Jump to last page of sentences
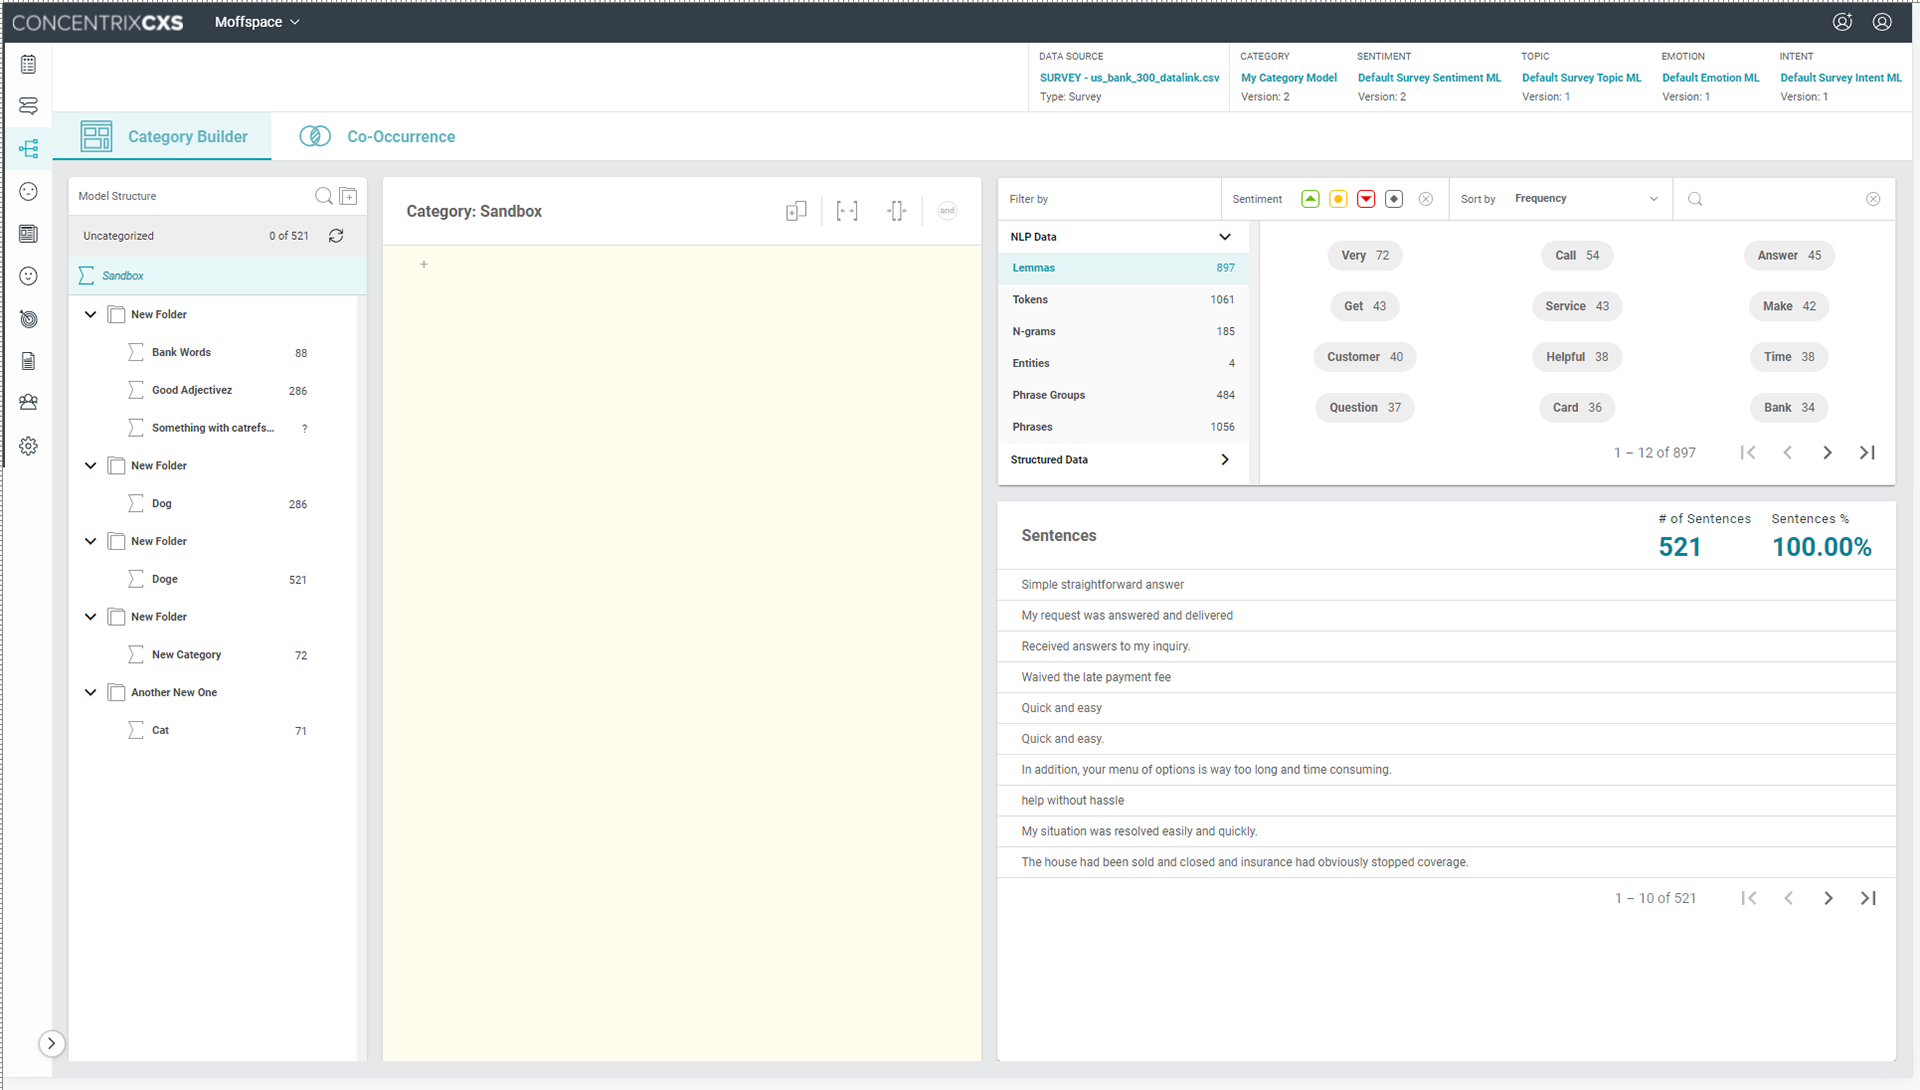This screenshot has height=1090, width=1920. click(1867, 898)
